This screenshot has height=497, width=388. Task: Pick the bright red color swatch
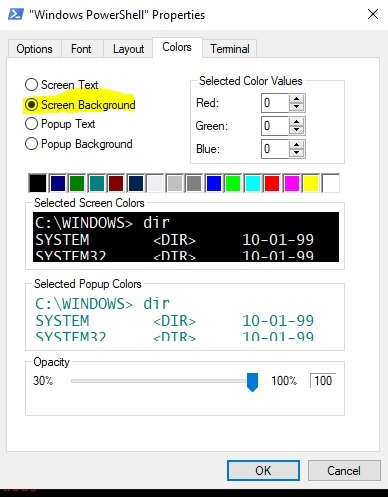pos(272,183)
